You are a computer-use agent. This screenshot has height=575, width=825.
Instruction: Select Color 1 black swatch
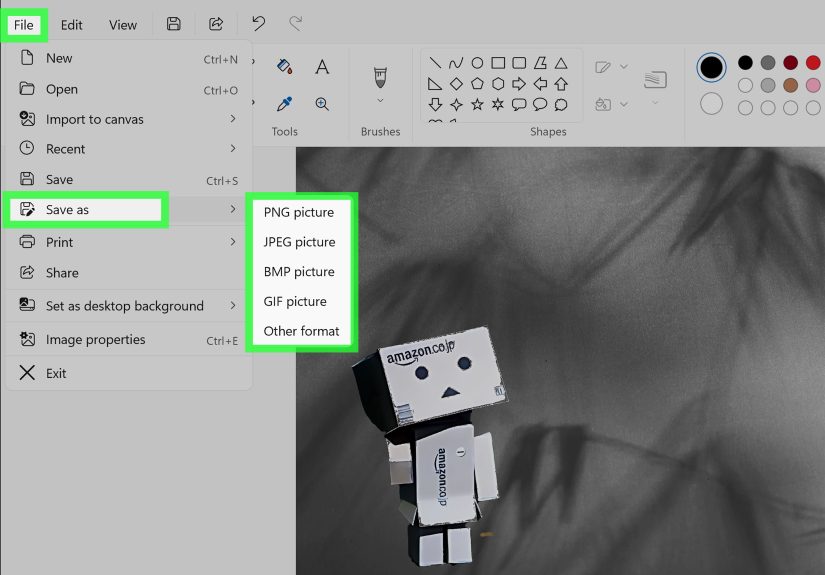coord(711,67)
